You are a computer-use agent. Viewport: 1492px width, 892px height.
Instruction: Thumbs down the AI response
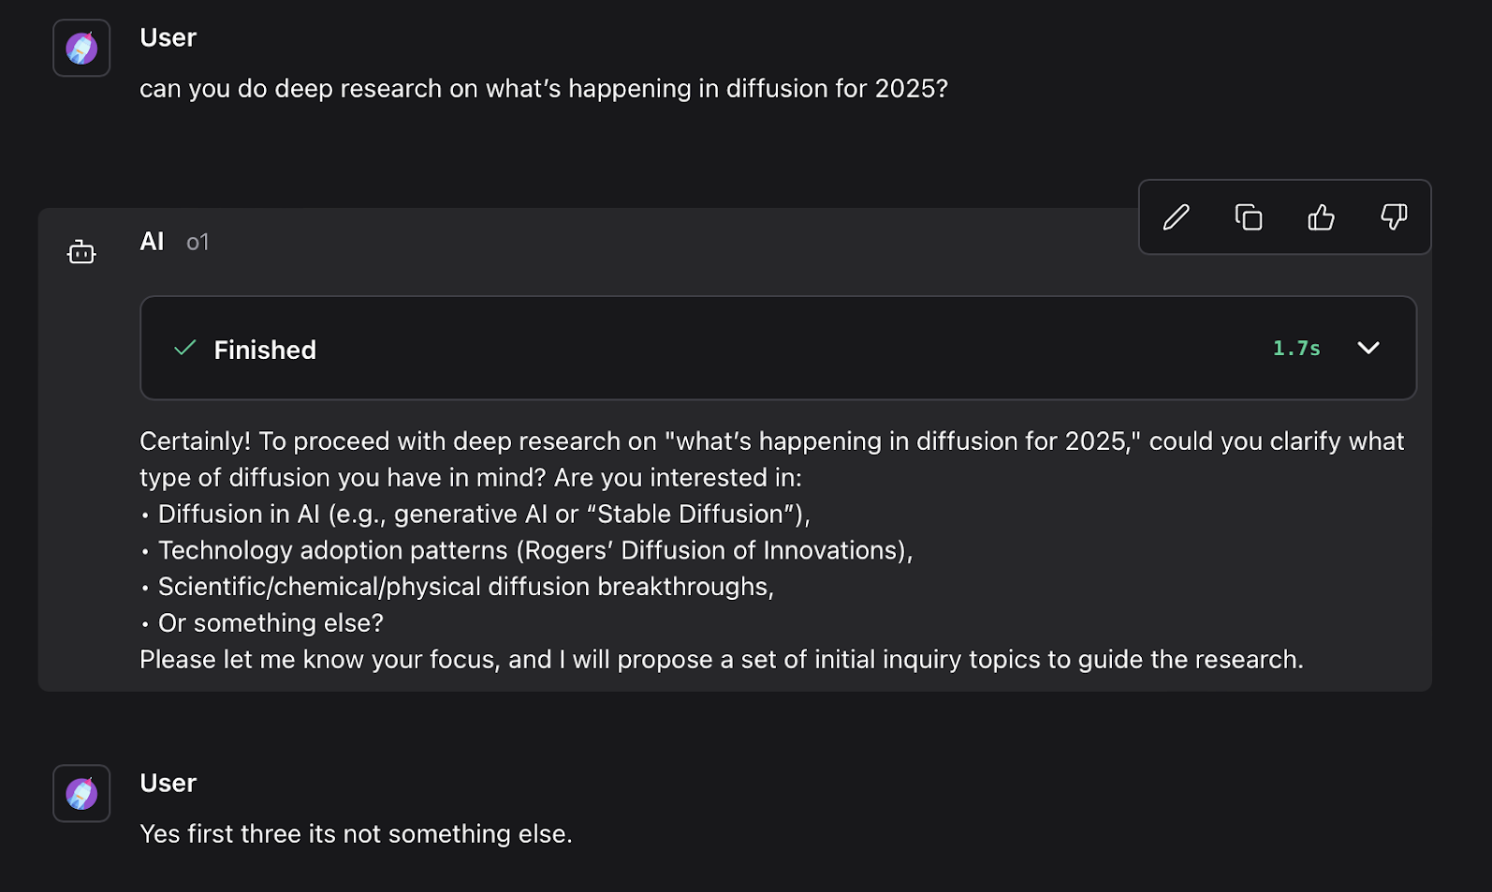1394,217
